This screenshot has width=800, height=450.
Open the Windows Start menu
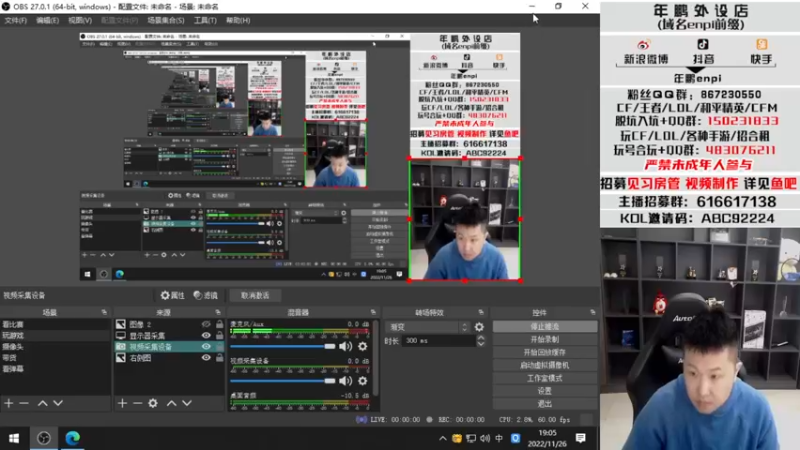(14, 438)
